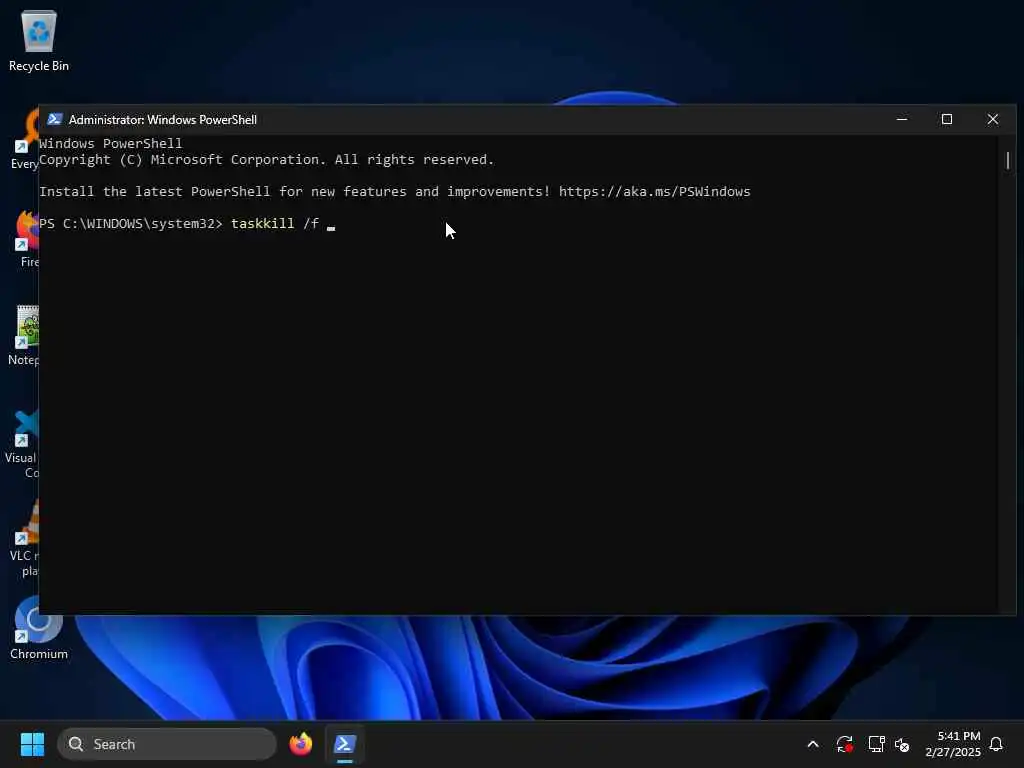Select the Notepad++ desktop shortcut

25,336
